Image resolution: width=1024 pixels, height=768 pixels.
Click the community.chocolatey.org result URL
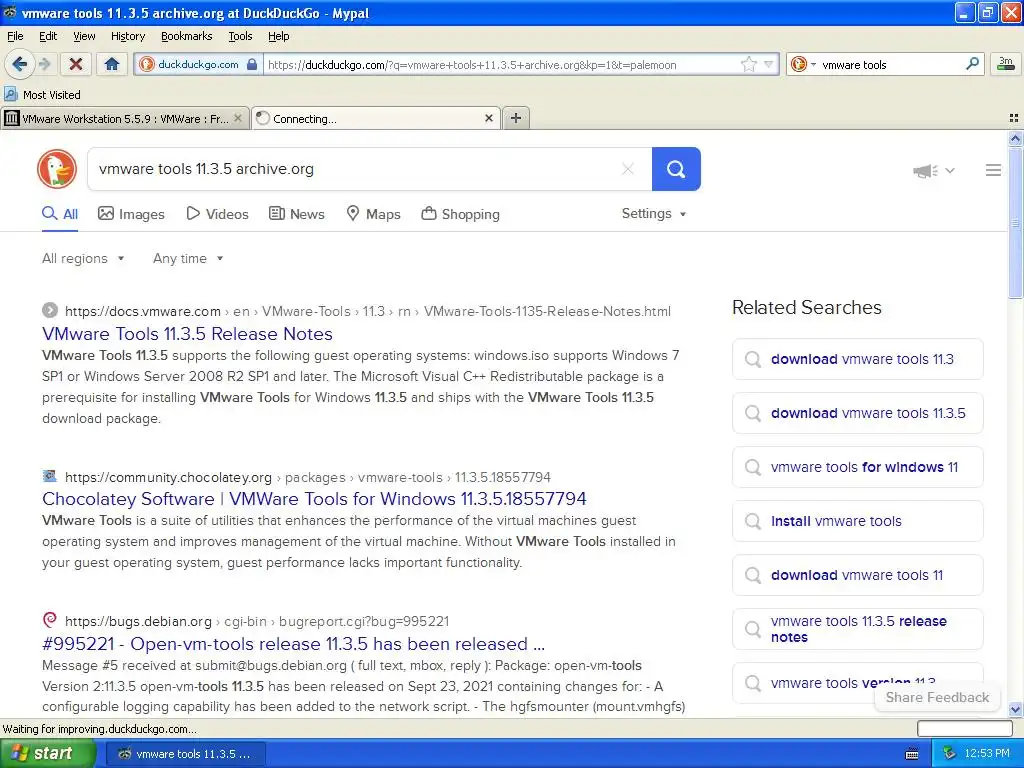coord(308,477)
